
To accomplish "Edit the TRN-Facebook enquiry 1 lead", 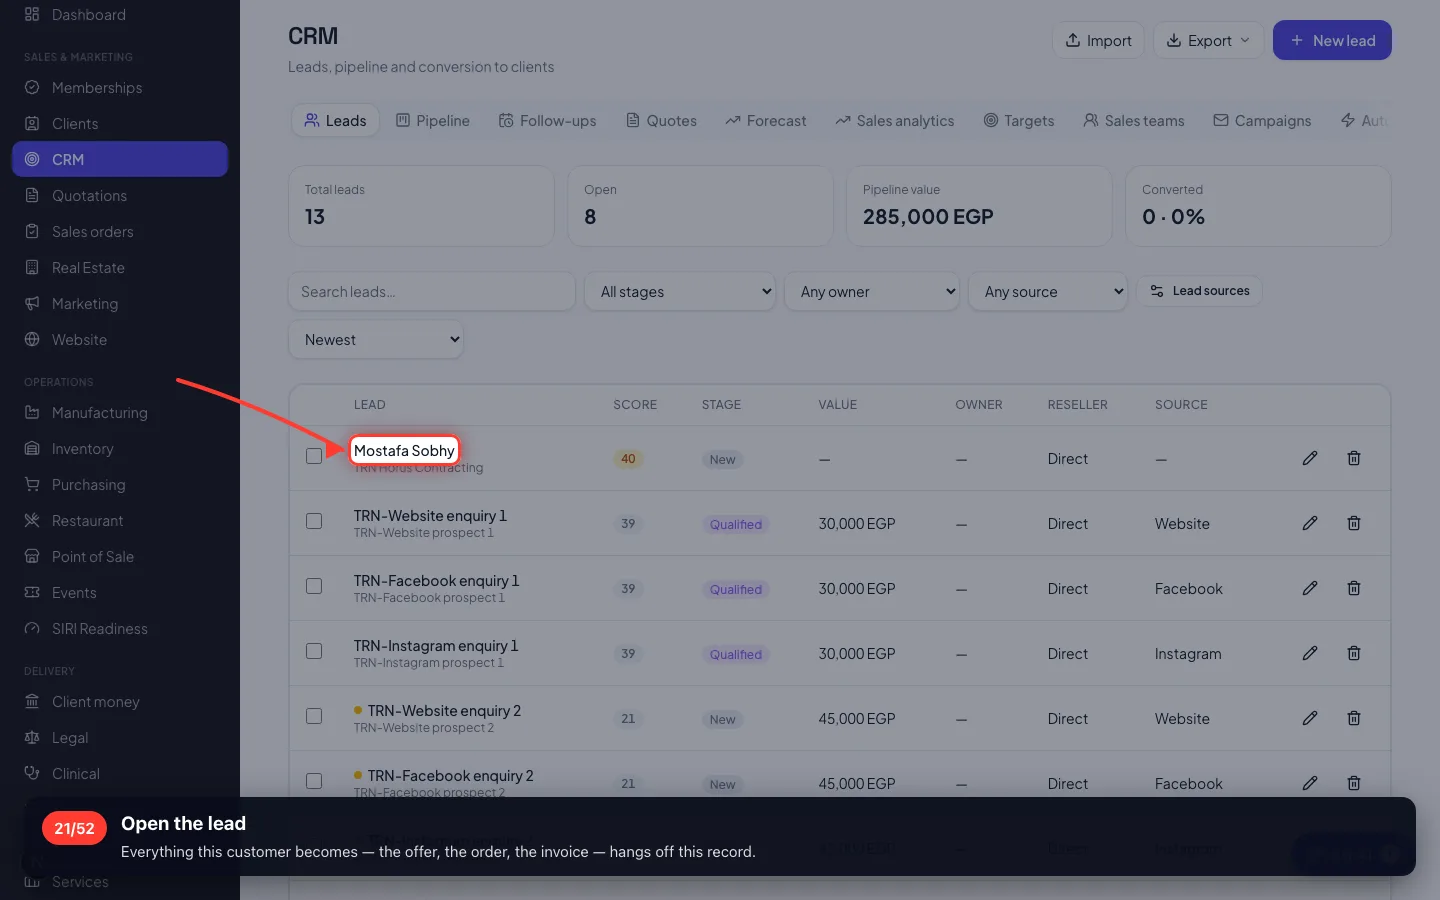I will (1310, 588).
